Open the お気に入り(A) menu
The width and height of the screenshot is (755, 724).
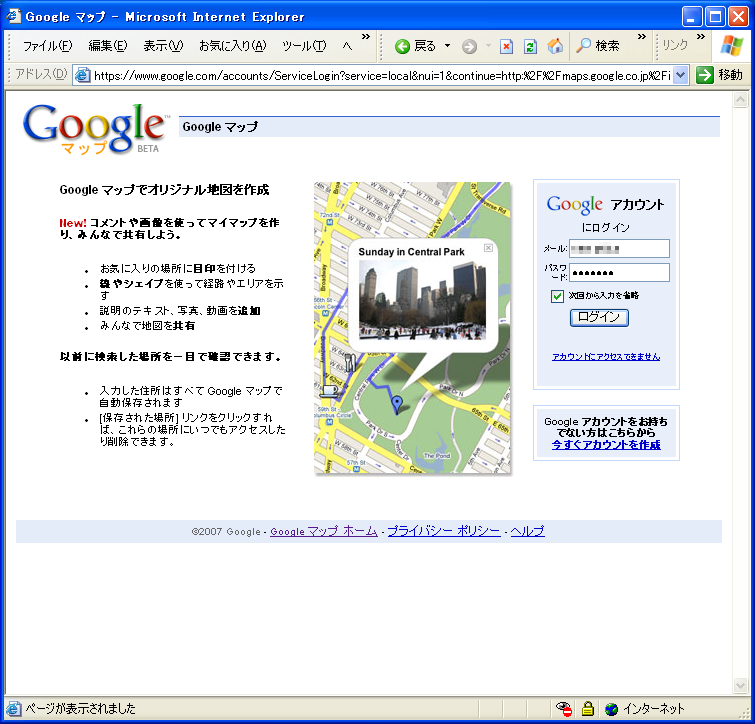(x=233, y=46)
